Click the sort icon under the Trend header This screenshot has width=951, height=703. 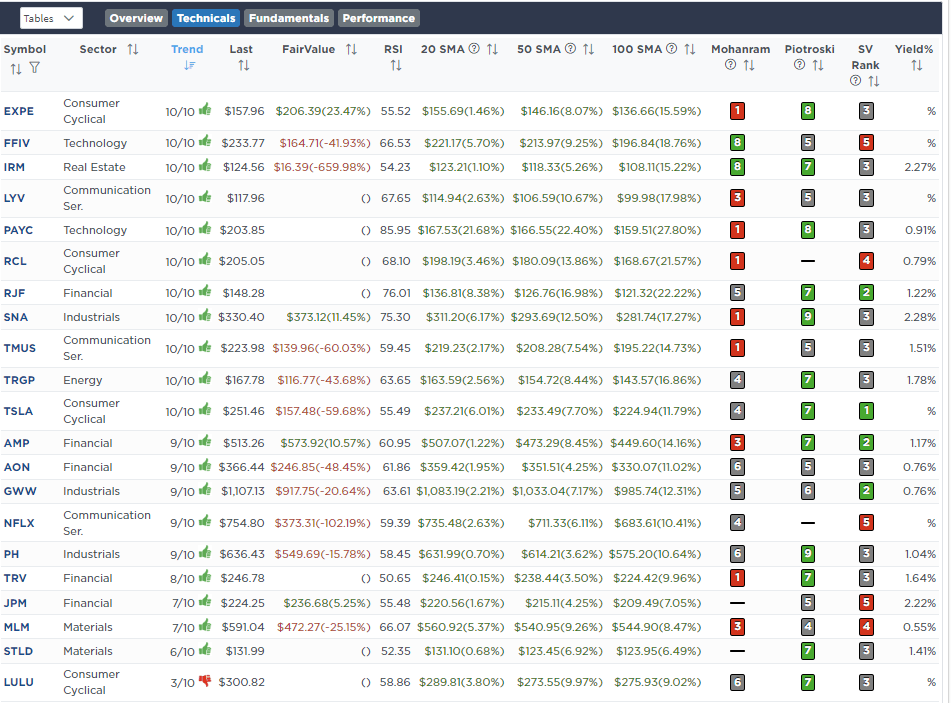coord(188,66)
